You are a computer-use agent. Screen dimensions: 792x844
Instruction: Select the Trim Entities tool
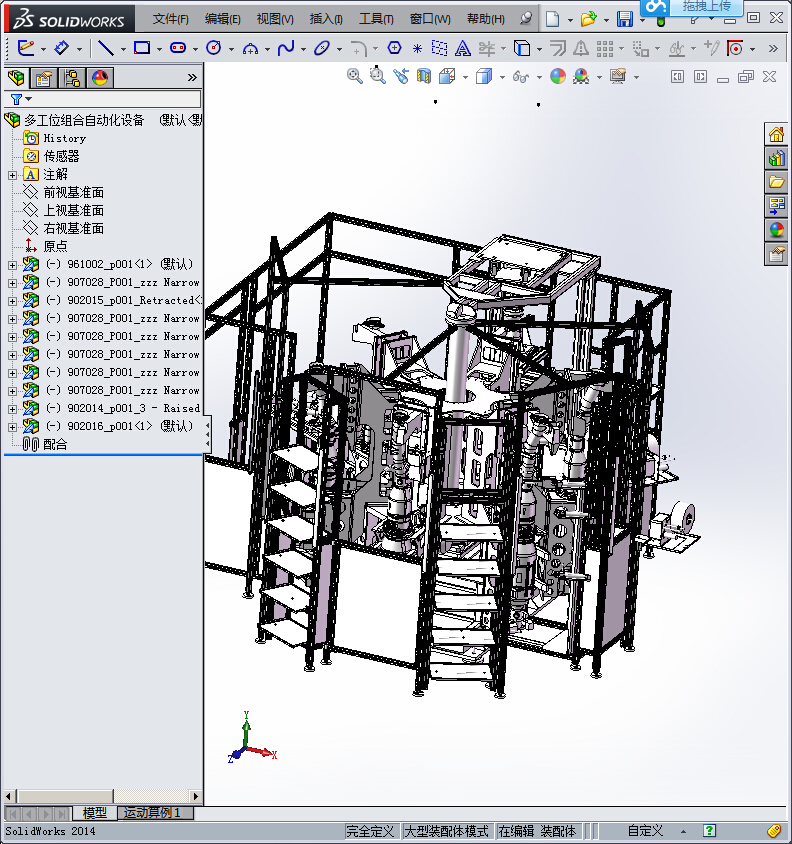pyautogui.click(x=487, y=48)
